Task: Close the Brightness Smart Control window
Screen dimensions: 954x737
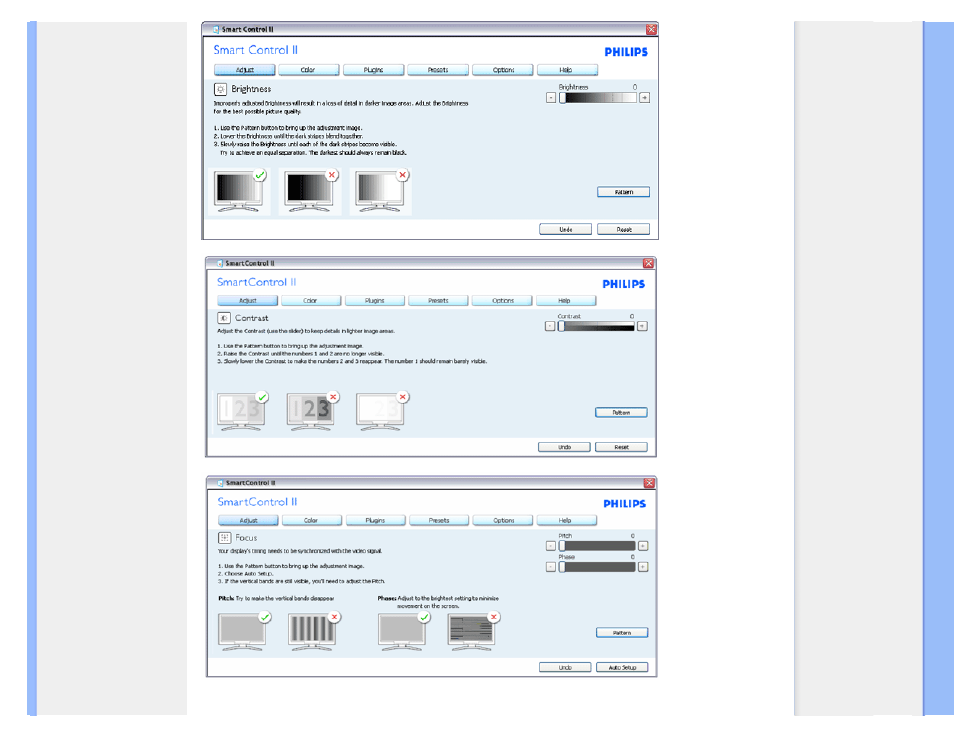Action: pyautogui.click(x=651, y=29)
